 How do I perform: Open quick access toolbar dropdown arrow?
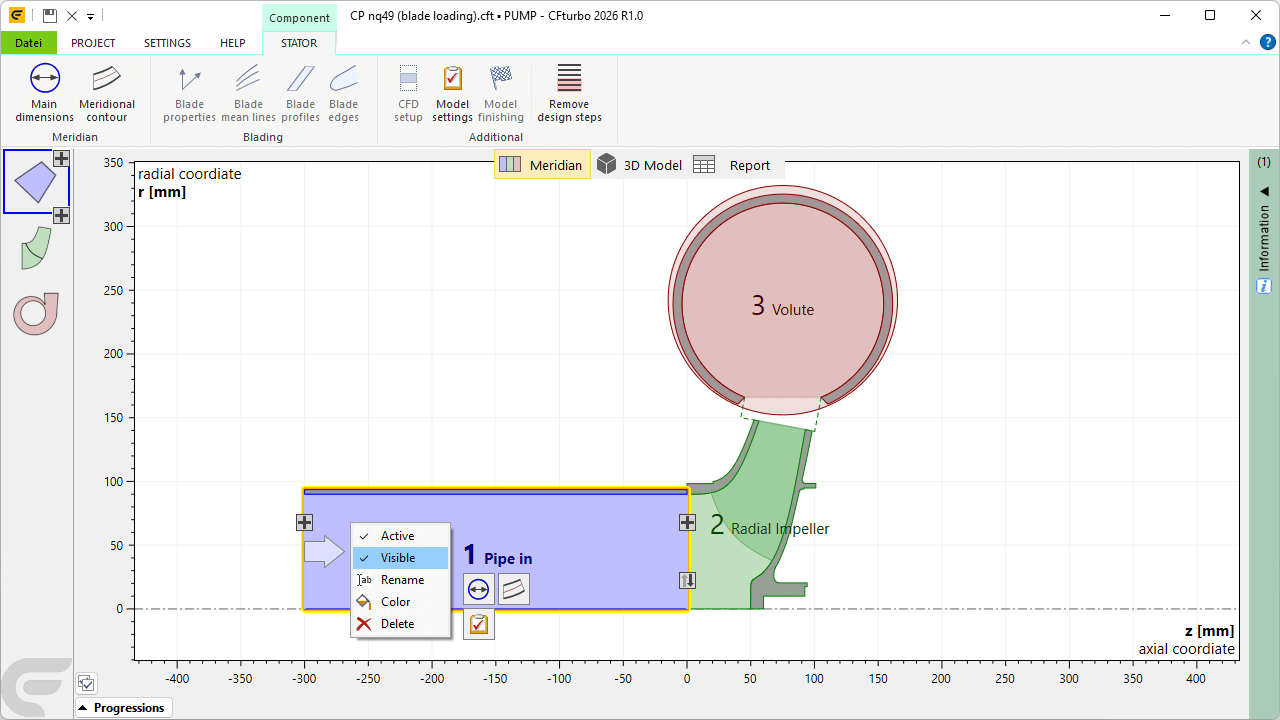(x=91, y=17)
